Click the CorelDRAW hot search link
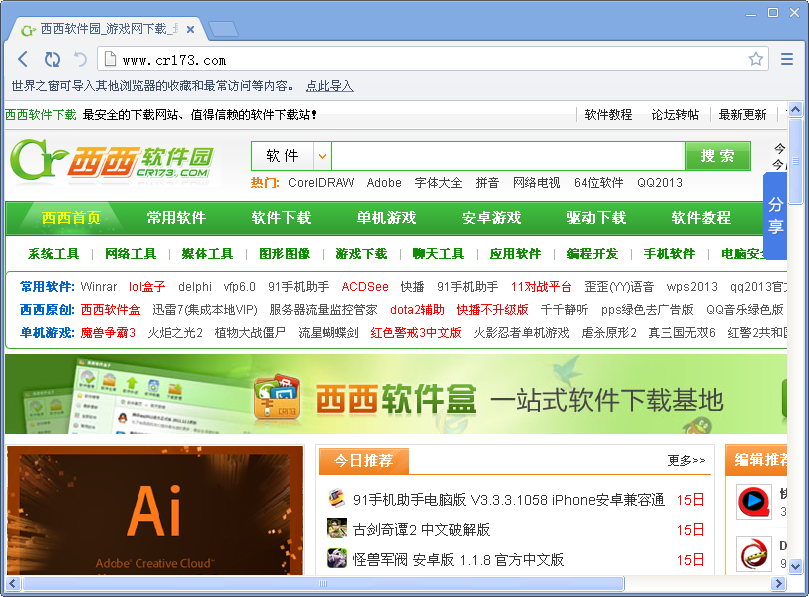809x597 pixels. coord(321,183)
